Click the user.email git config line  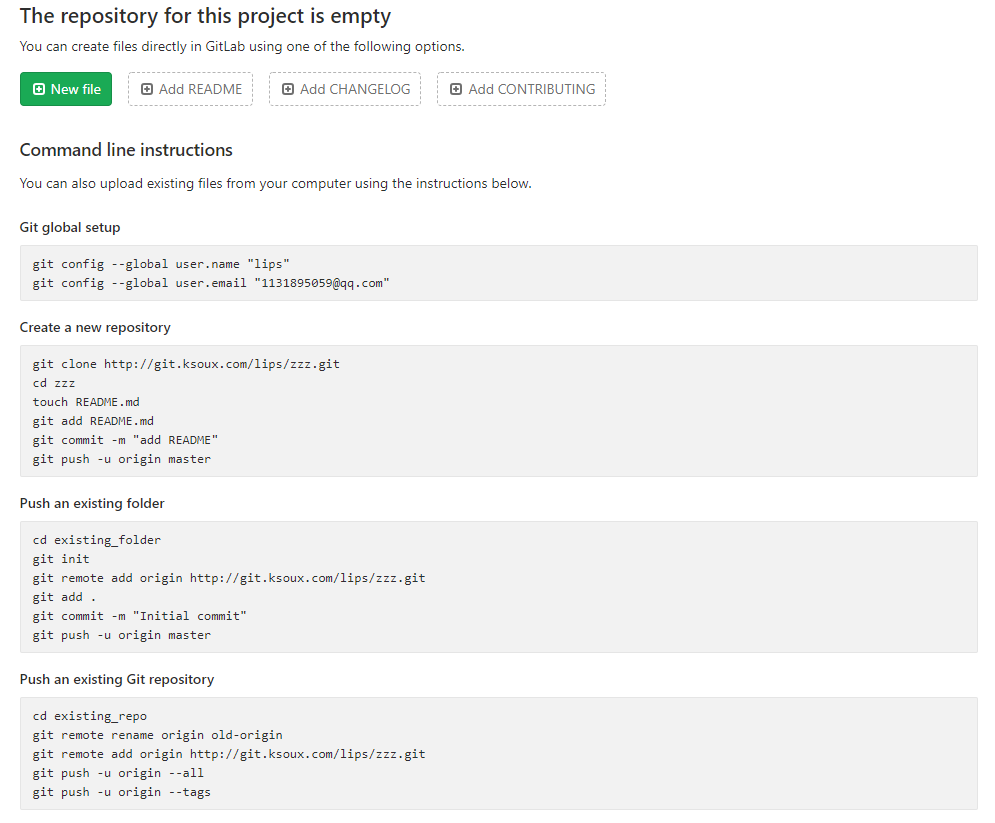coord(211,283)
